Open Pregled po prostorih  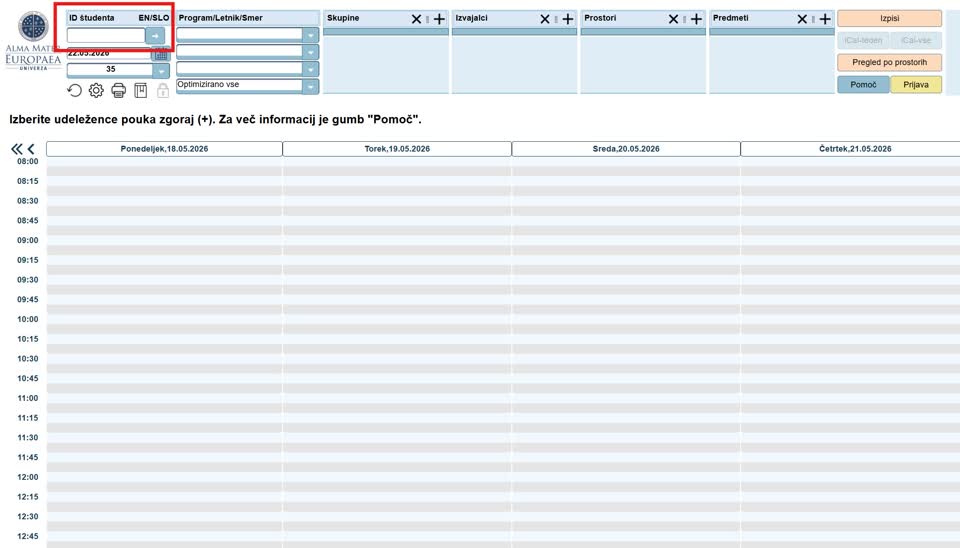pyautogui.click(x=889, y=62)
